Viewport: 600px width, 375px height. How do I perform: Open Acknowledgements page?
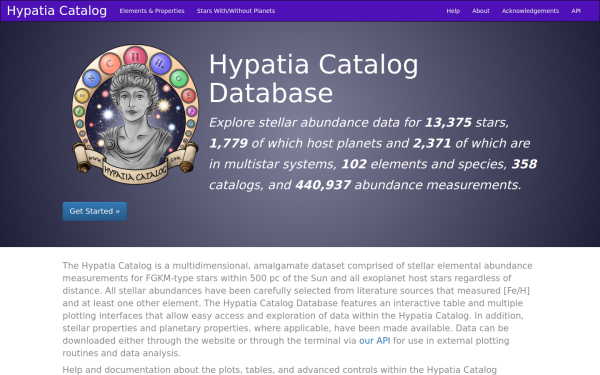530,11
